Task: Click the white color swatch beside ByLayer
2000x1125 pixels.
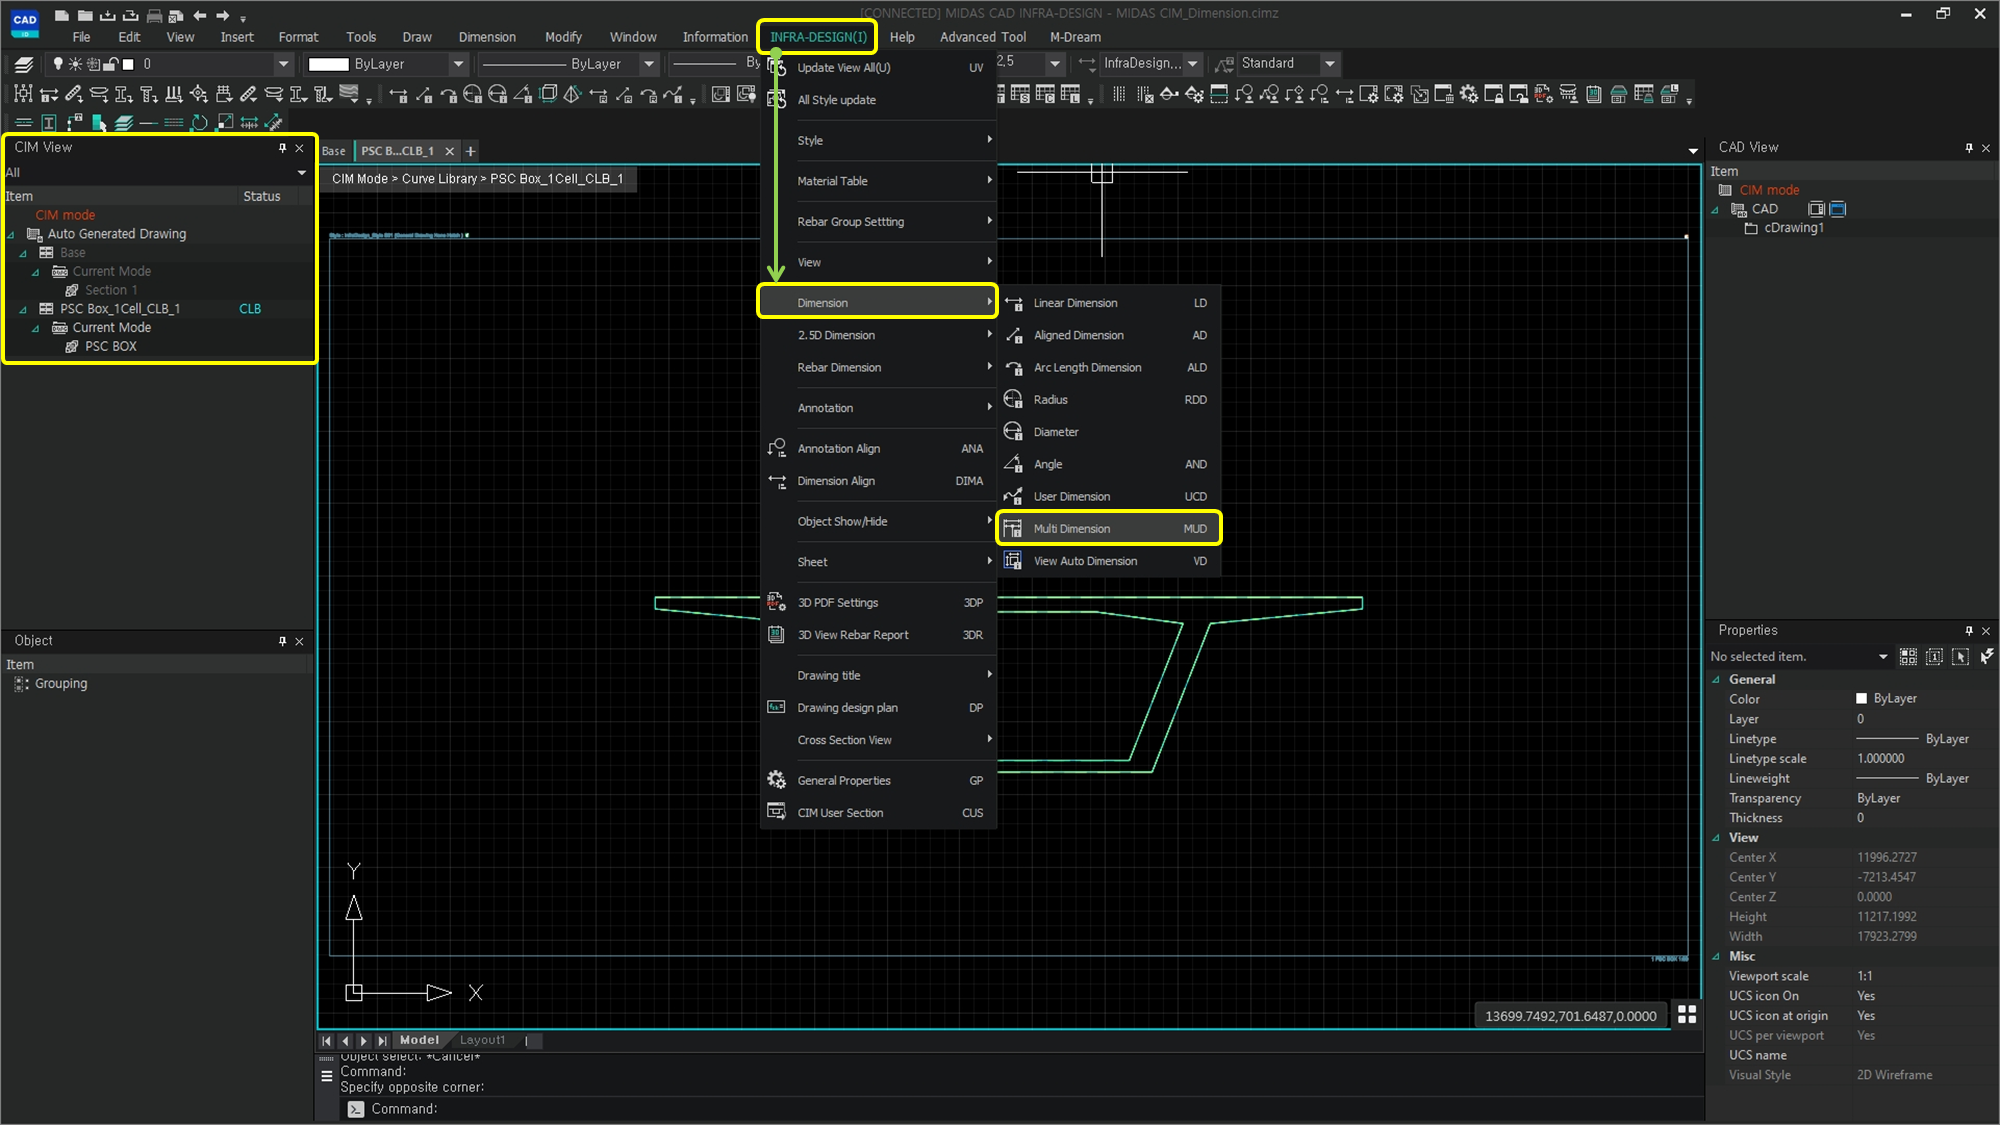Action: tap(328, 64)
